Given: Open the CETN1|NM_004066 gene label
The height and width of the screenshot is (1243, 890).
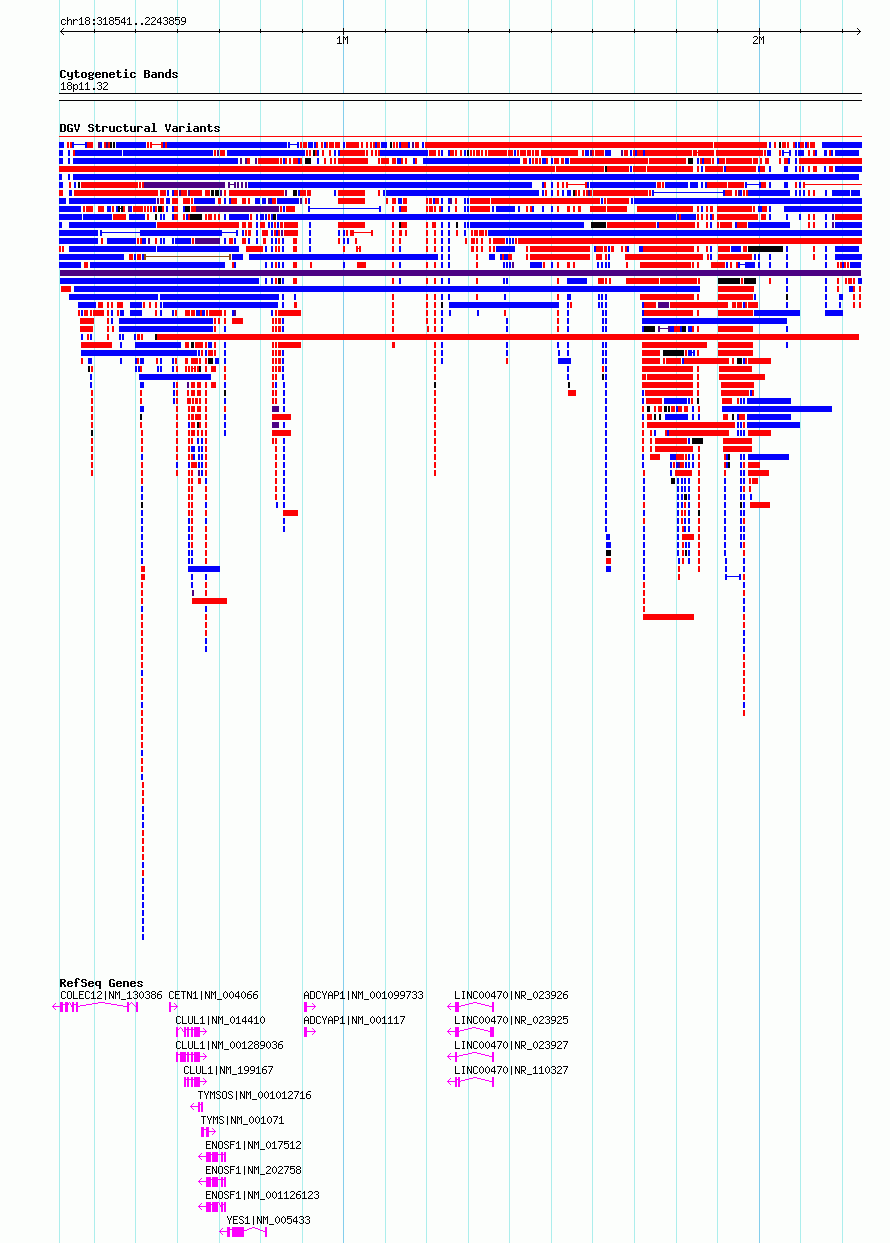Looking at the screenshot, I should (213, 995).
